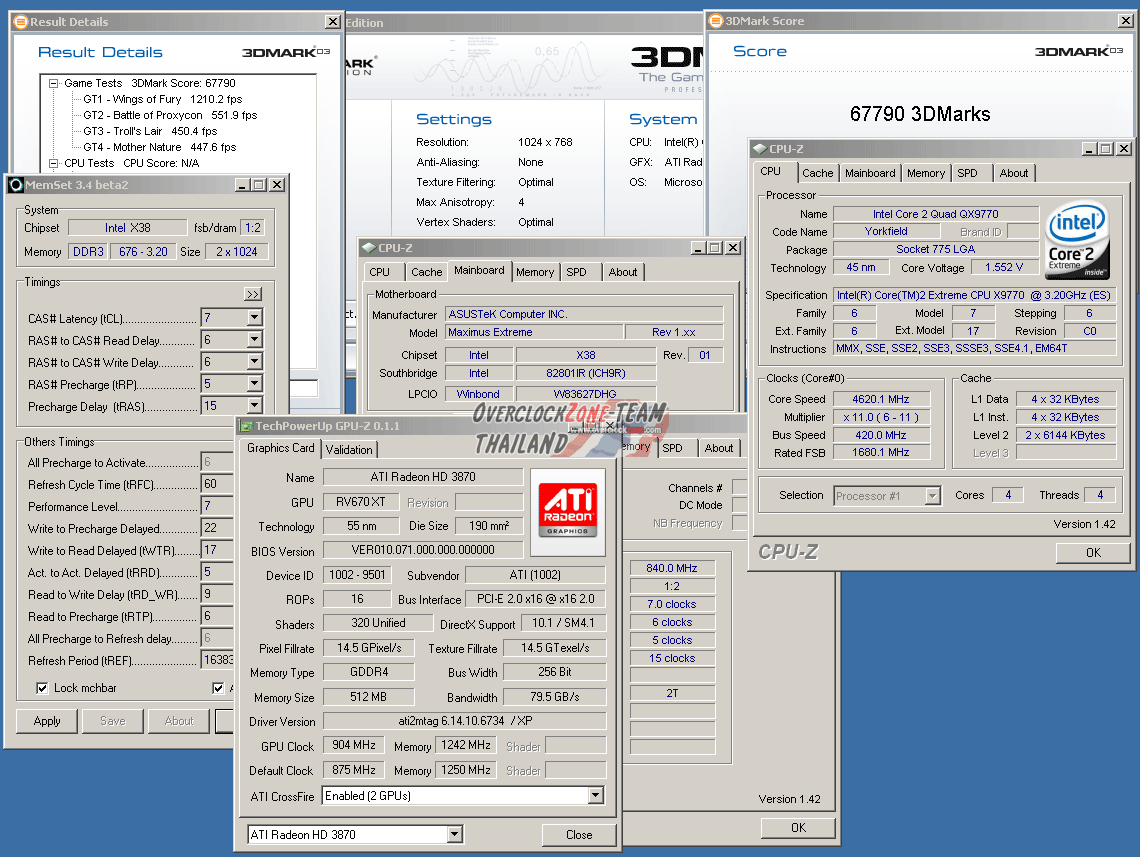Click the Core Speed 4620.1 MHz value
Image resolution: width=1140 pixels, height=857 pixels.
click(881, 399)
